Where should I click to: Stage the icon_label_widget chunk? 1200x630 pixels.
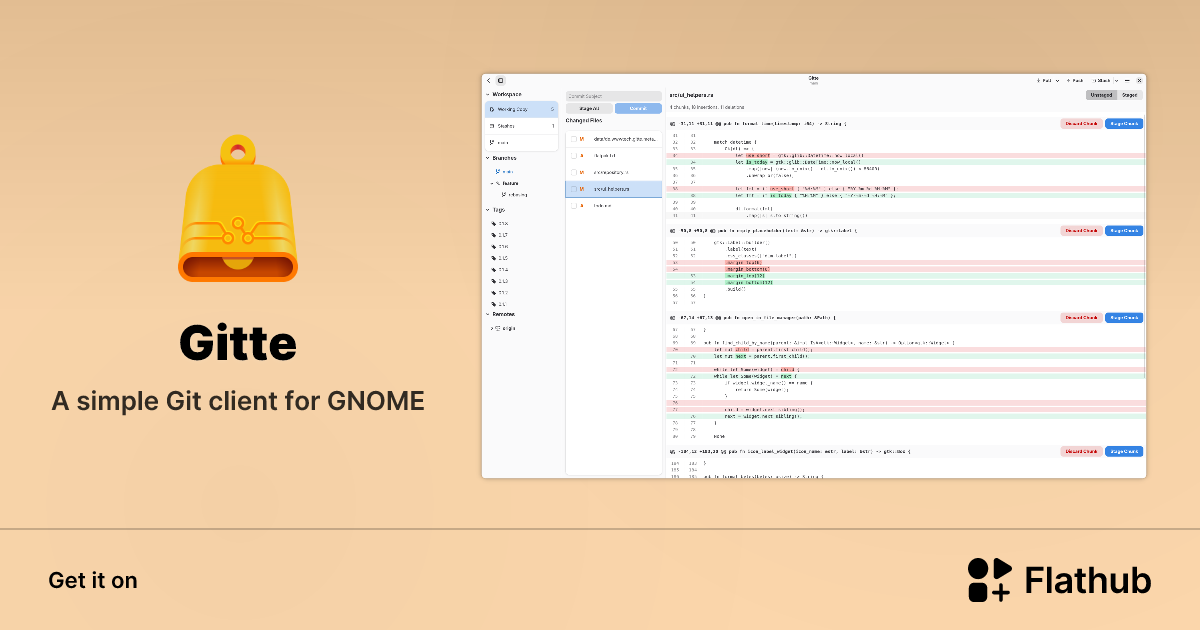pos(1124,452)
